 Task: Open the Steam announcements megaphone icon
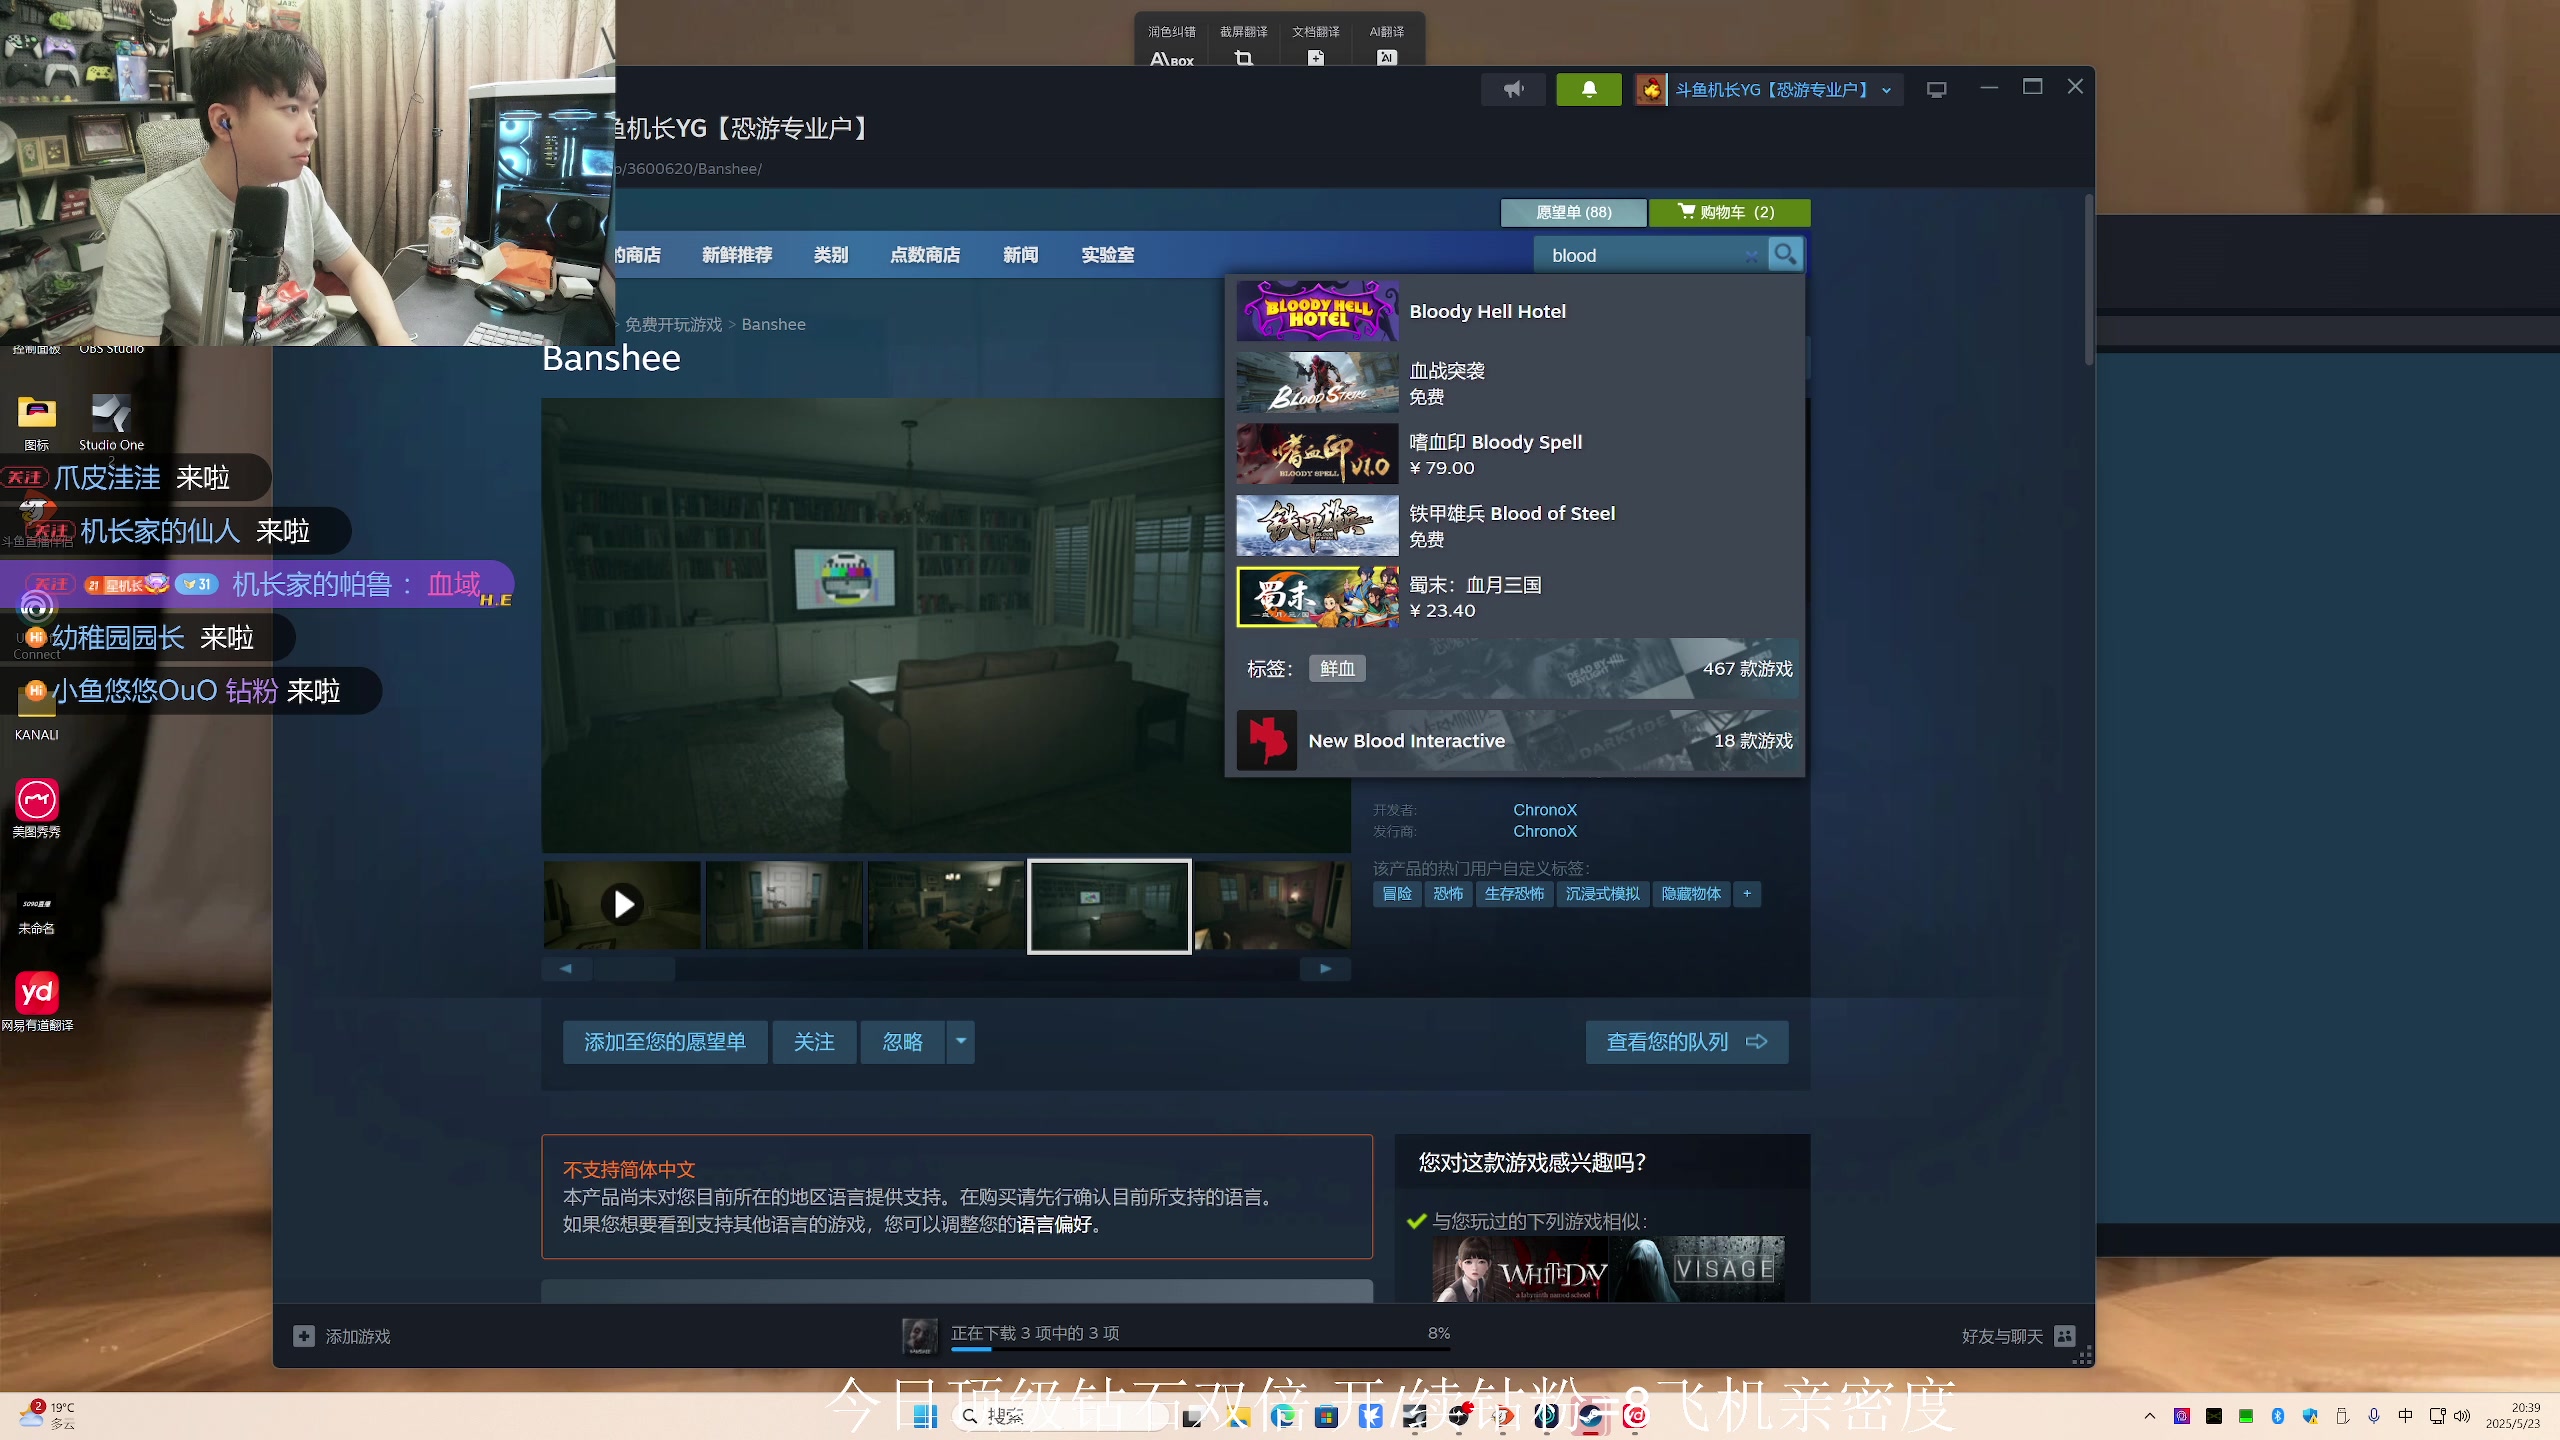click(x=1514, y=90)
